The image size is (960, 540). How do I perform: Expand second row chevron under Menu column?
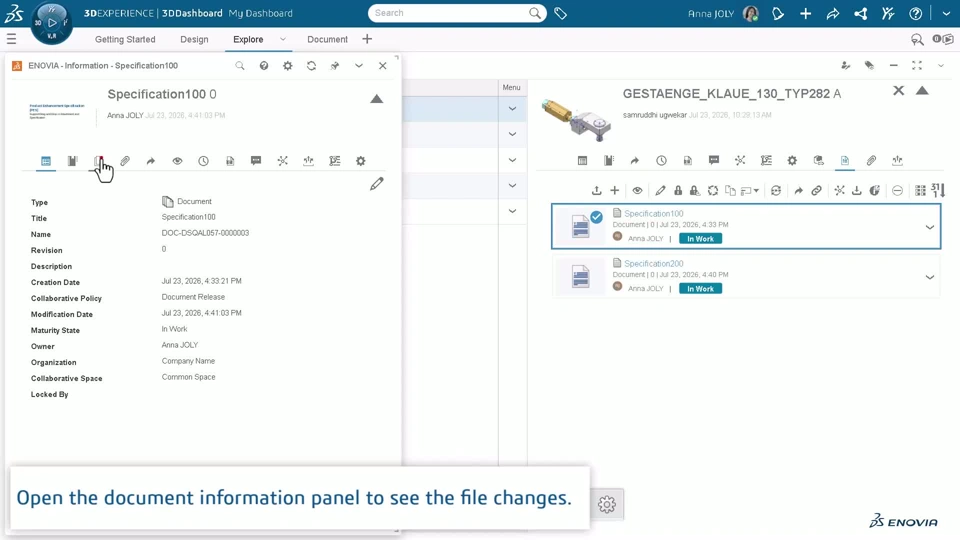pos(512,134)
